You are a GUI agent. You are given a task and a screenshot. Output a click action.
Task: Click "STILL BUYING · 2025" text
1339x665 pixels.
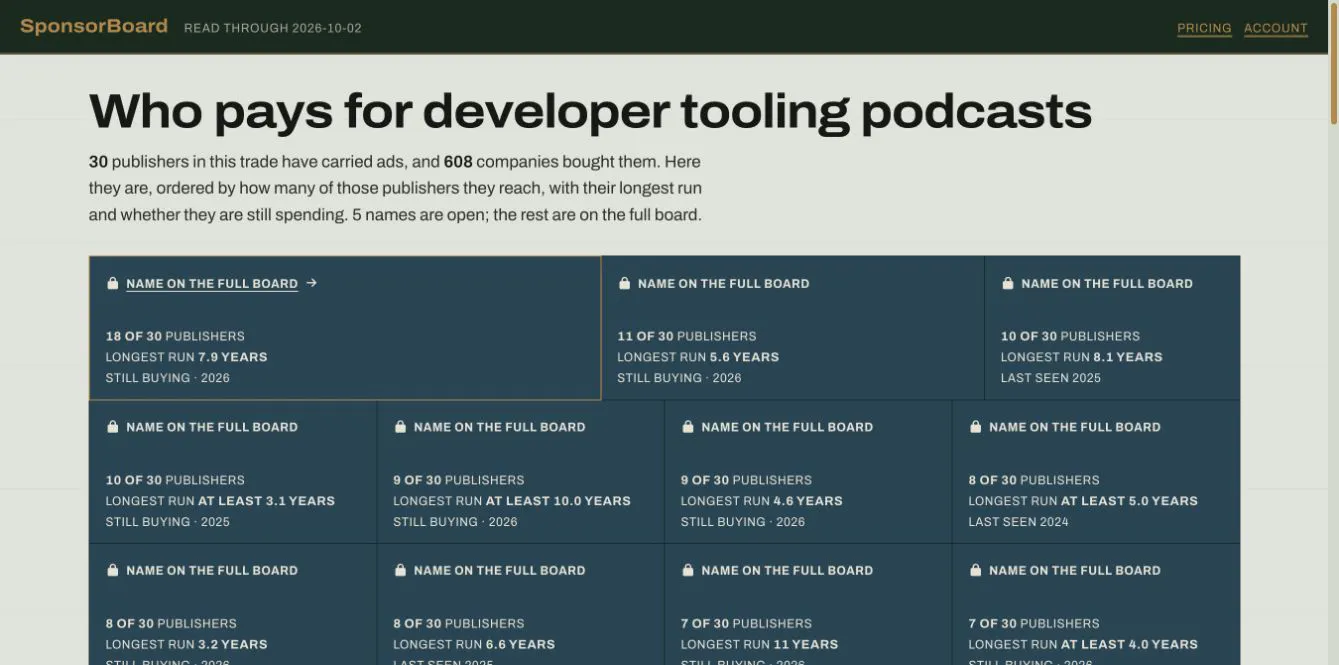pyautogui.click(x=168, y=522)
